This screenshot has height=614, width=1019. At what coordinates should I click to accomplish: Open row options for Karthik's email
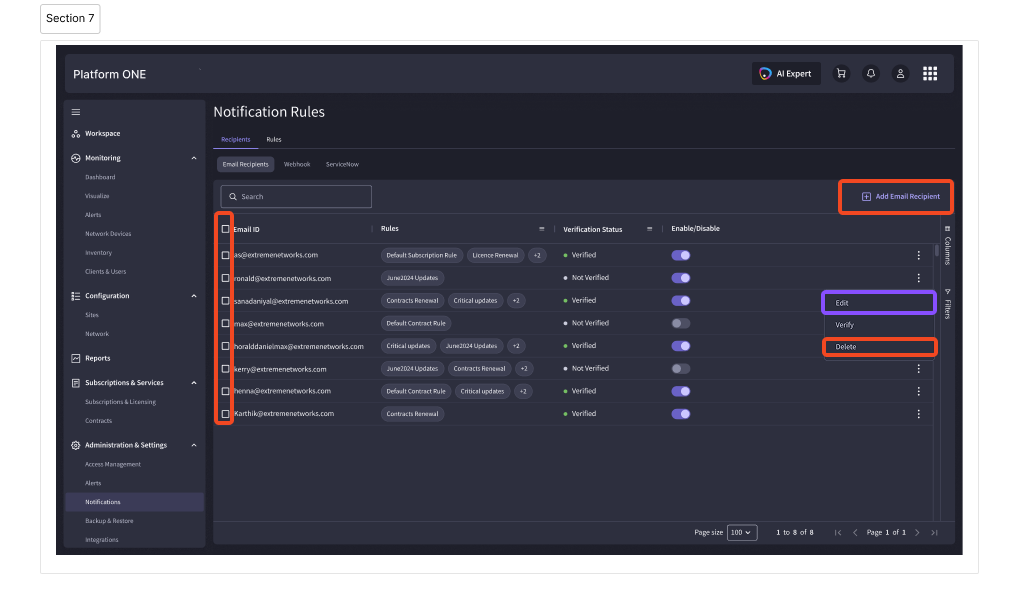pos(918,413)
